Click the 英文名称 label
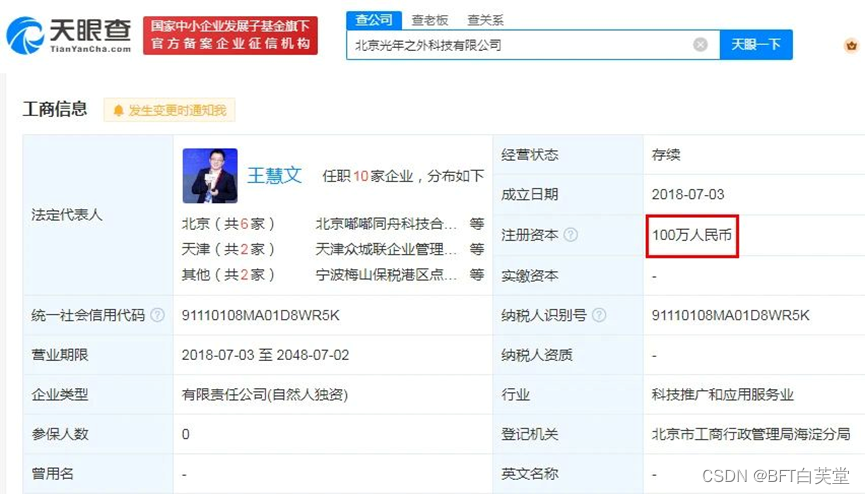This screenshot has height=494, width=865. tap(530, 474)
